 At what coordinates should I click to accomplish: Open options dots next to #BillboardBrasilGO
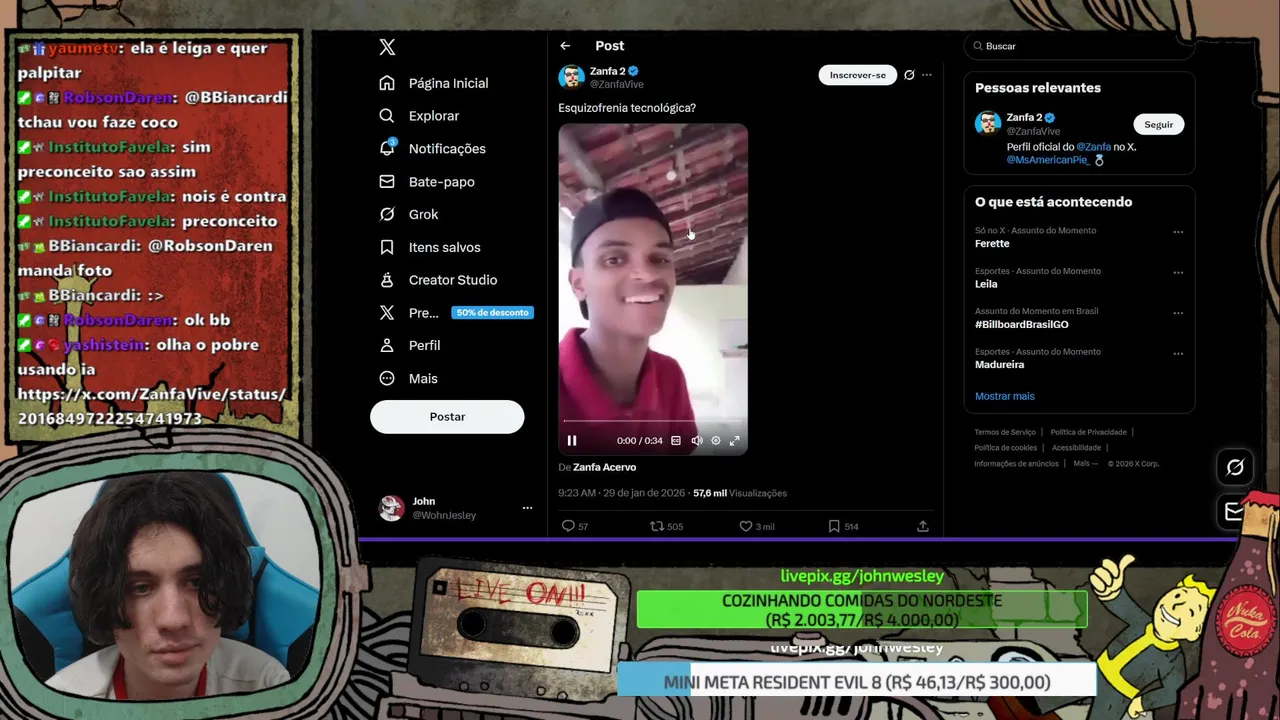pyautogui.click(x=1178, y=313)
